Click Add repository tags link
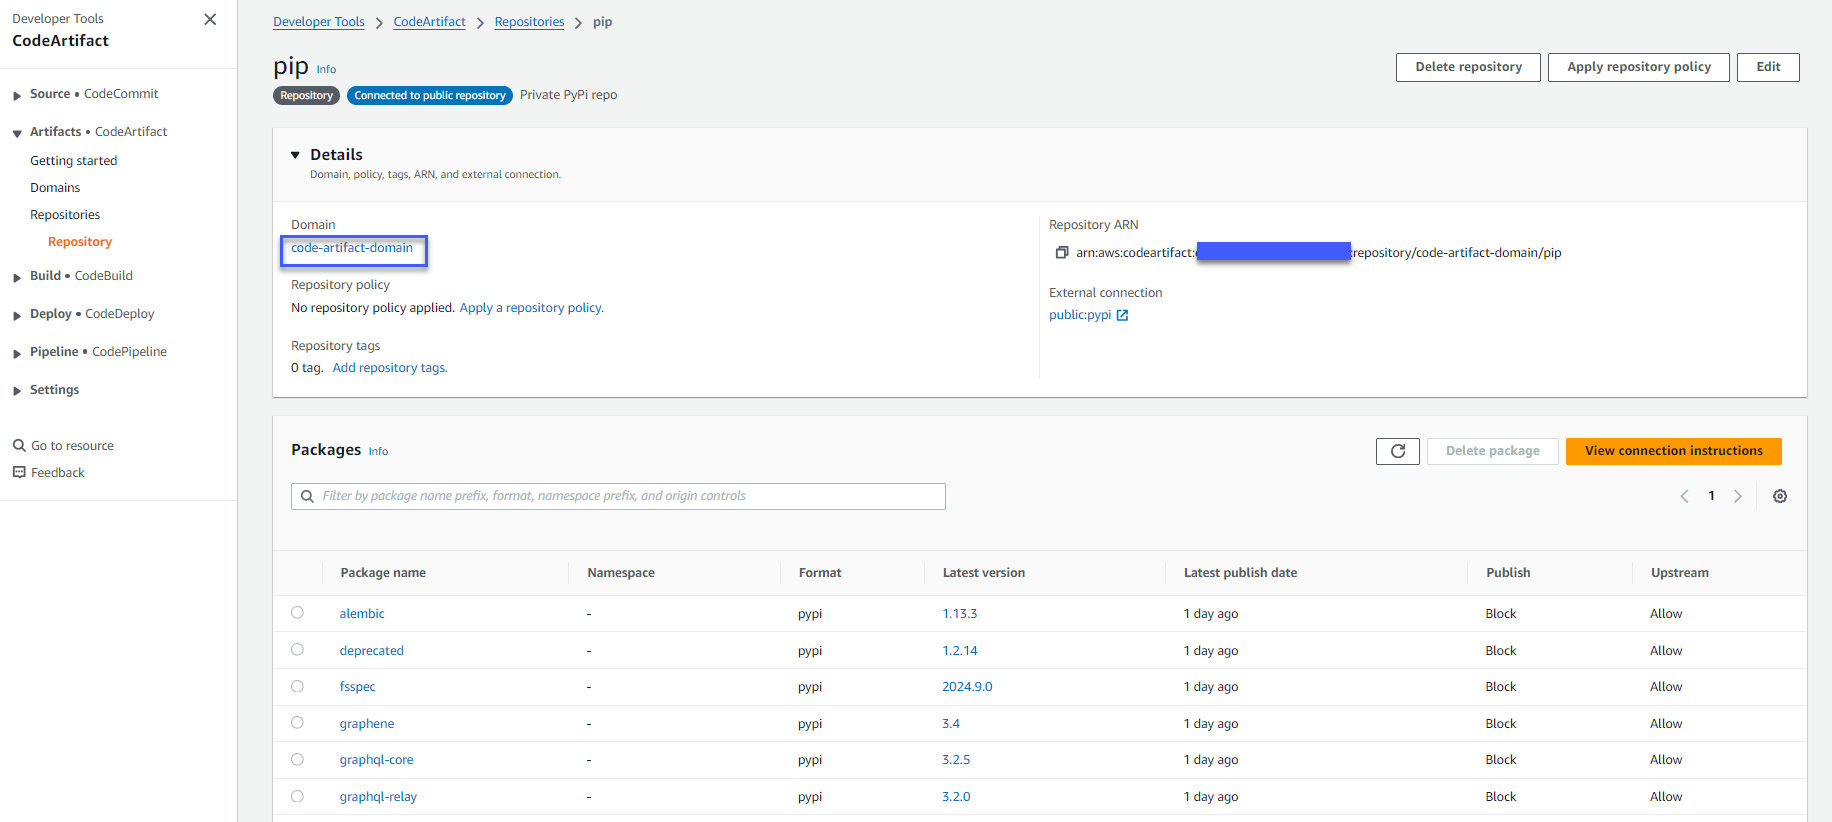Image resolution: width=1832 pixels, height=822 pixels. 390,368
